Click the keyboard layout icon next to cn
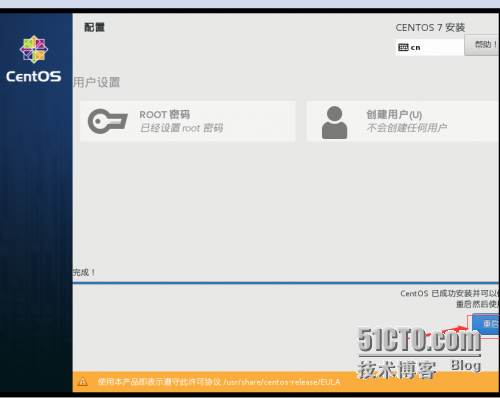 click(403, 47)
